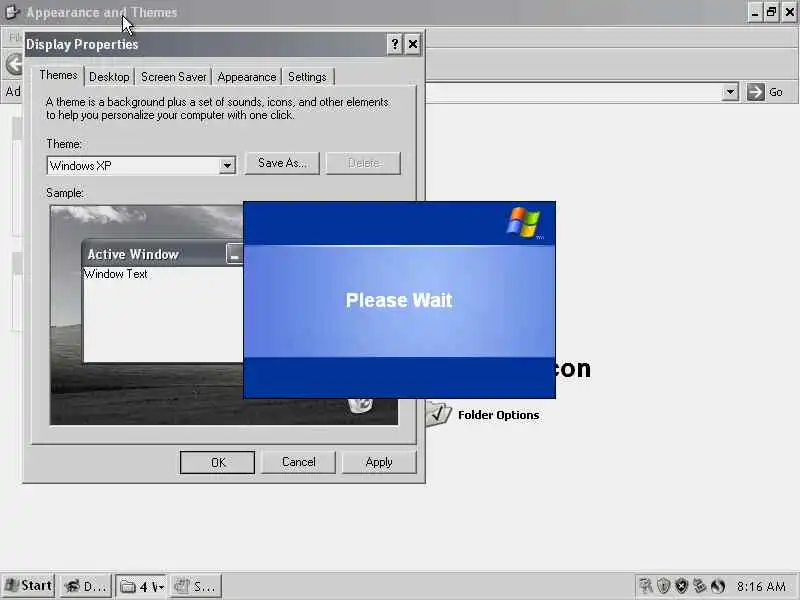Screen dimensions: 800x600
Task: Click the sample Active Window minimize button
Action: point(234,254)
